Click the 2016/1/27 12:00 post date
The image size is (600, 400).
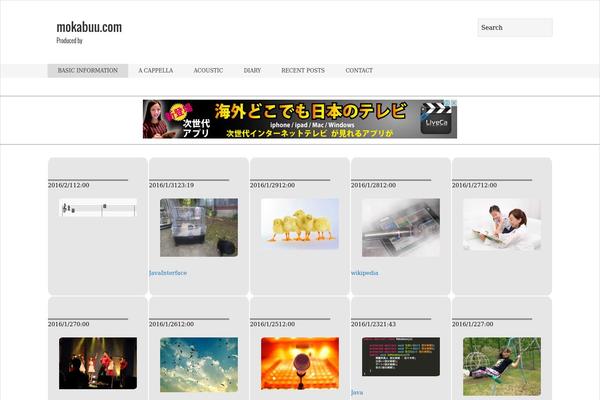pos(474,185)
